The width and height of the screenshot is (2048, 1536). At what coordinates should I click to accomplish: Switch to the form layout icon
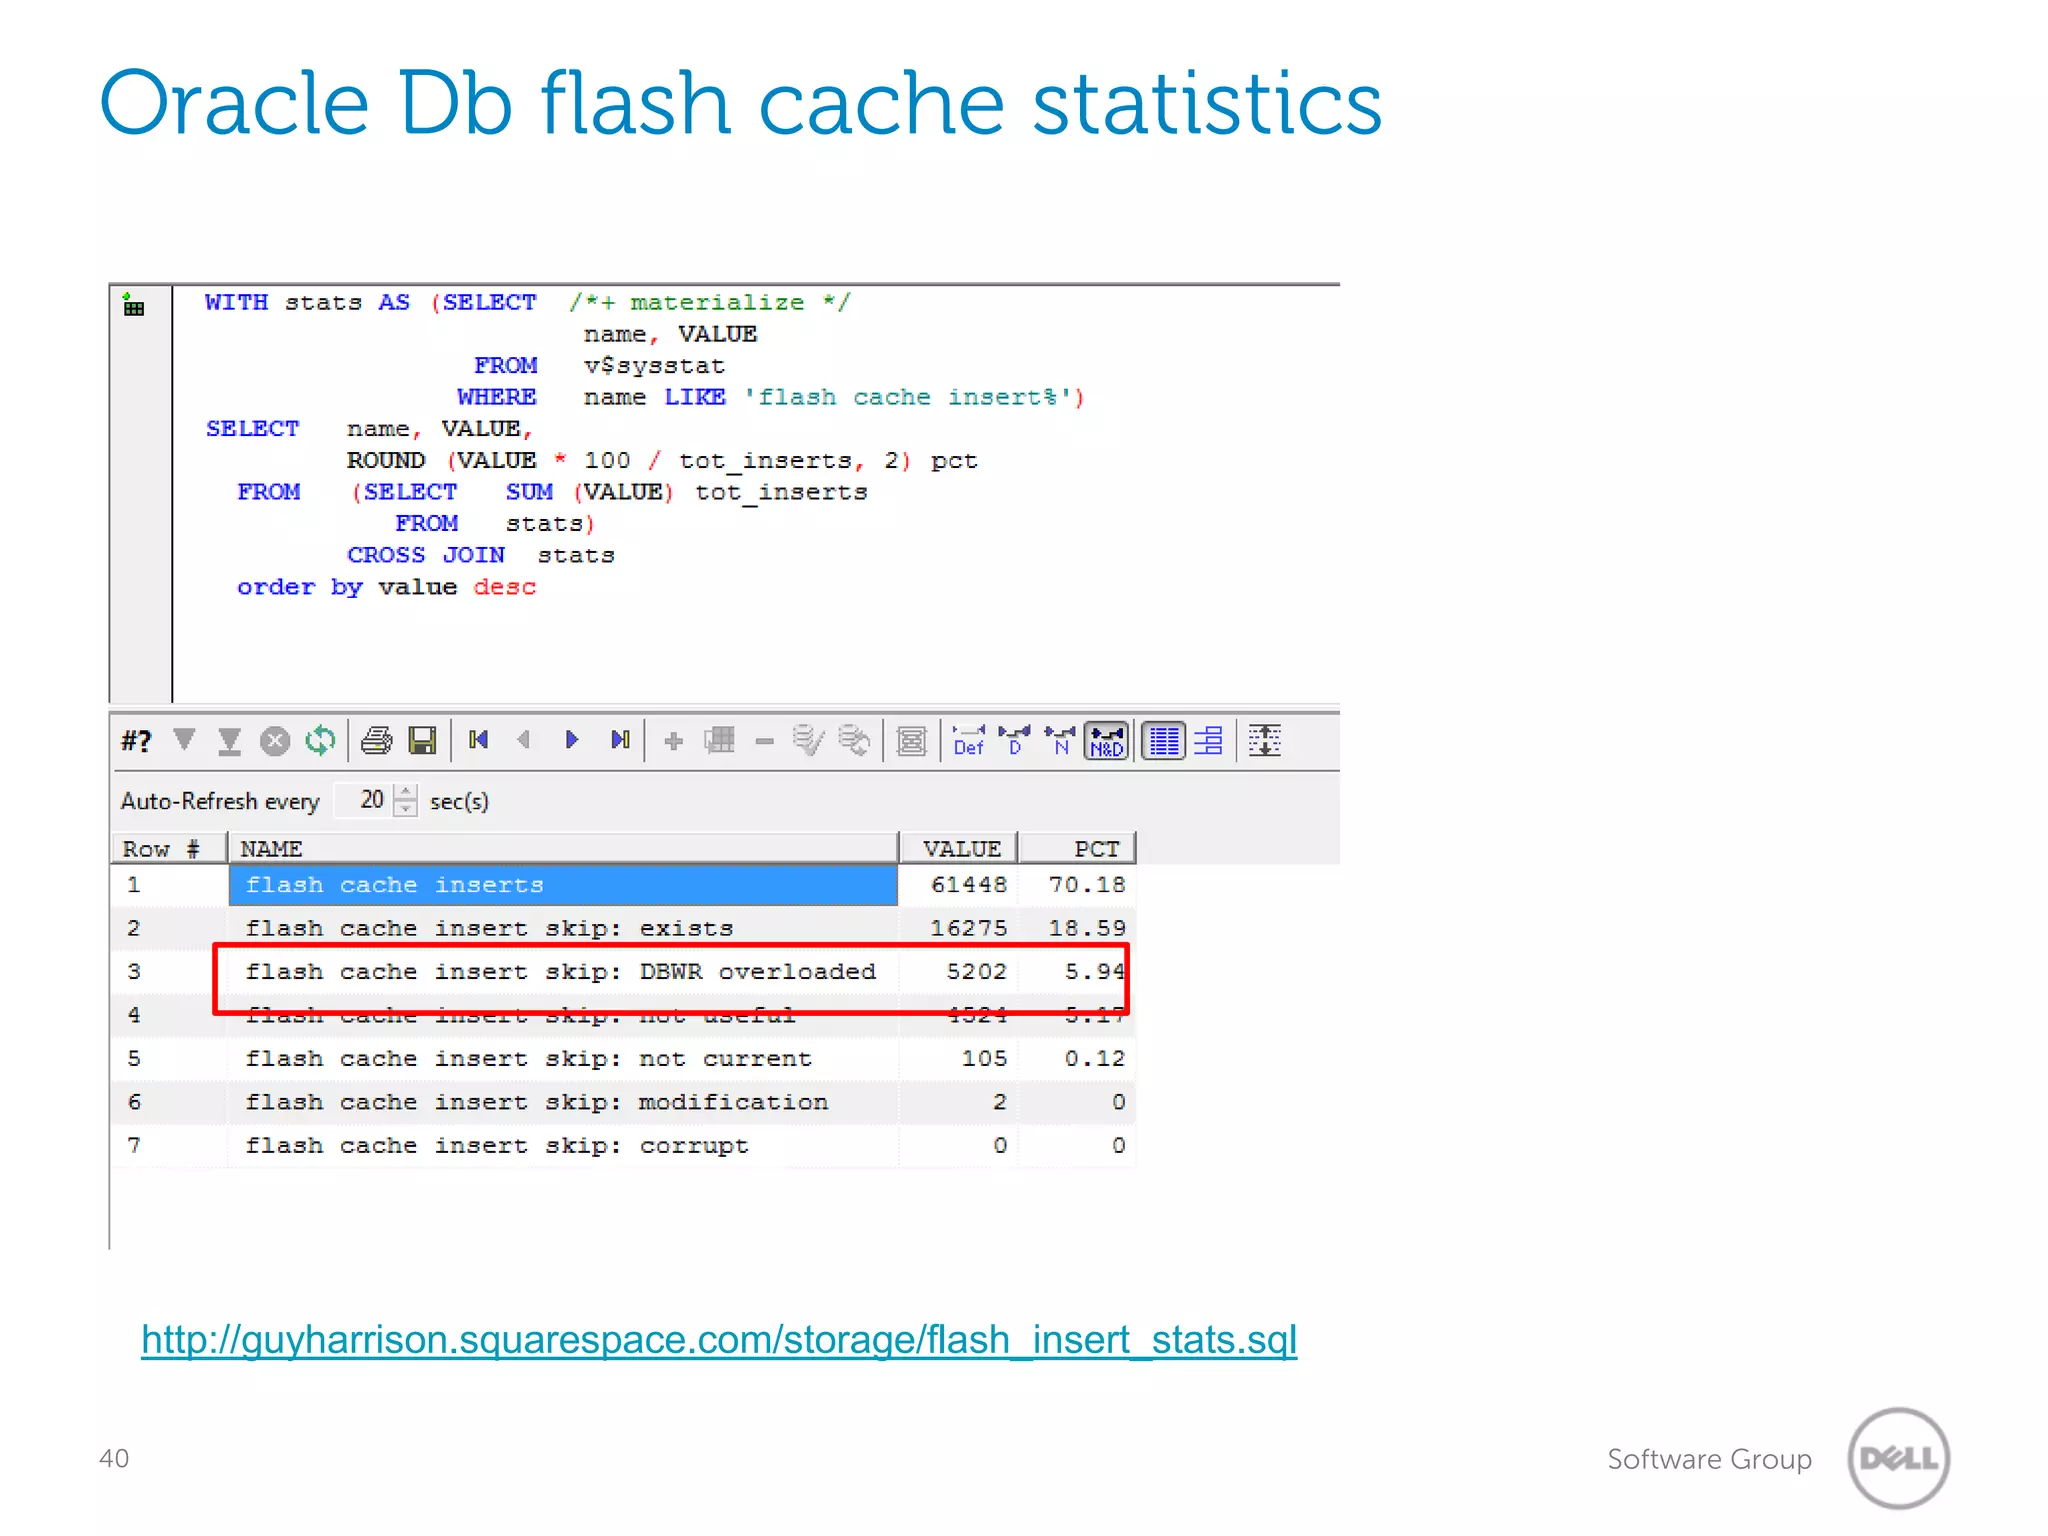tap(1209, 741)
